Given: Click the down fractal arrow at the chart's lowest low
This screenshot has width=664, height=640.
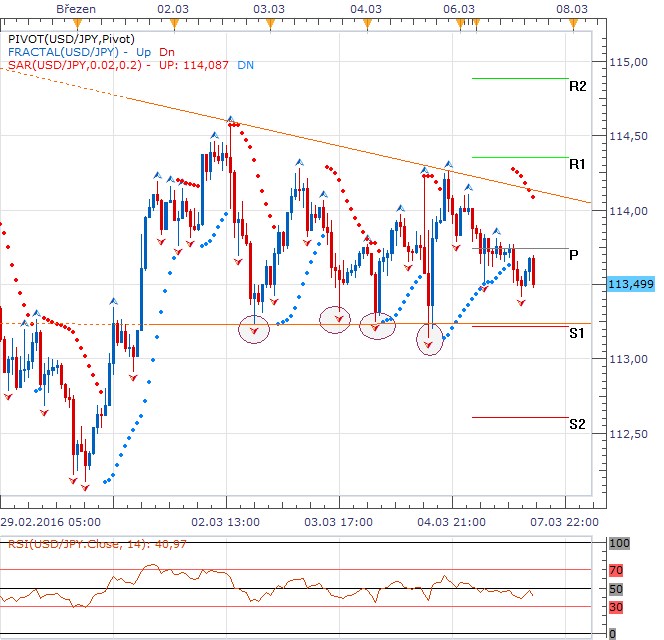Looking at the screenshot, I should coord(85,486).
